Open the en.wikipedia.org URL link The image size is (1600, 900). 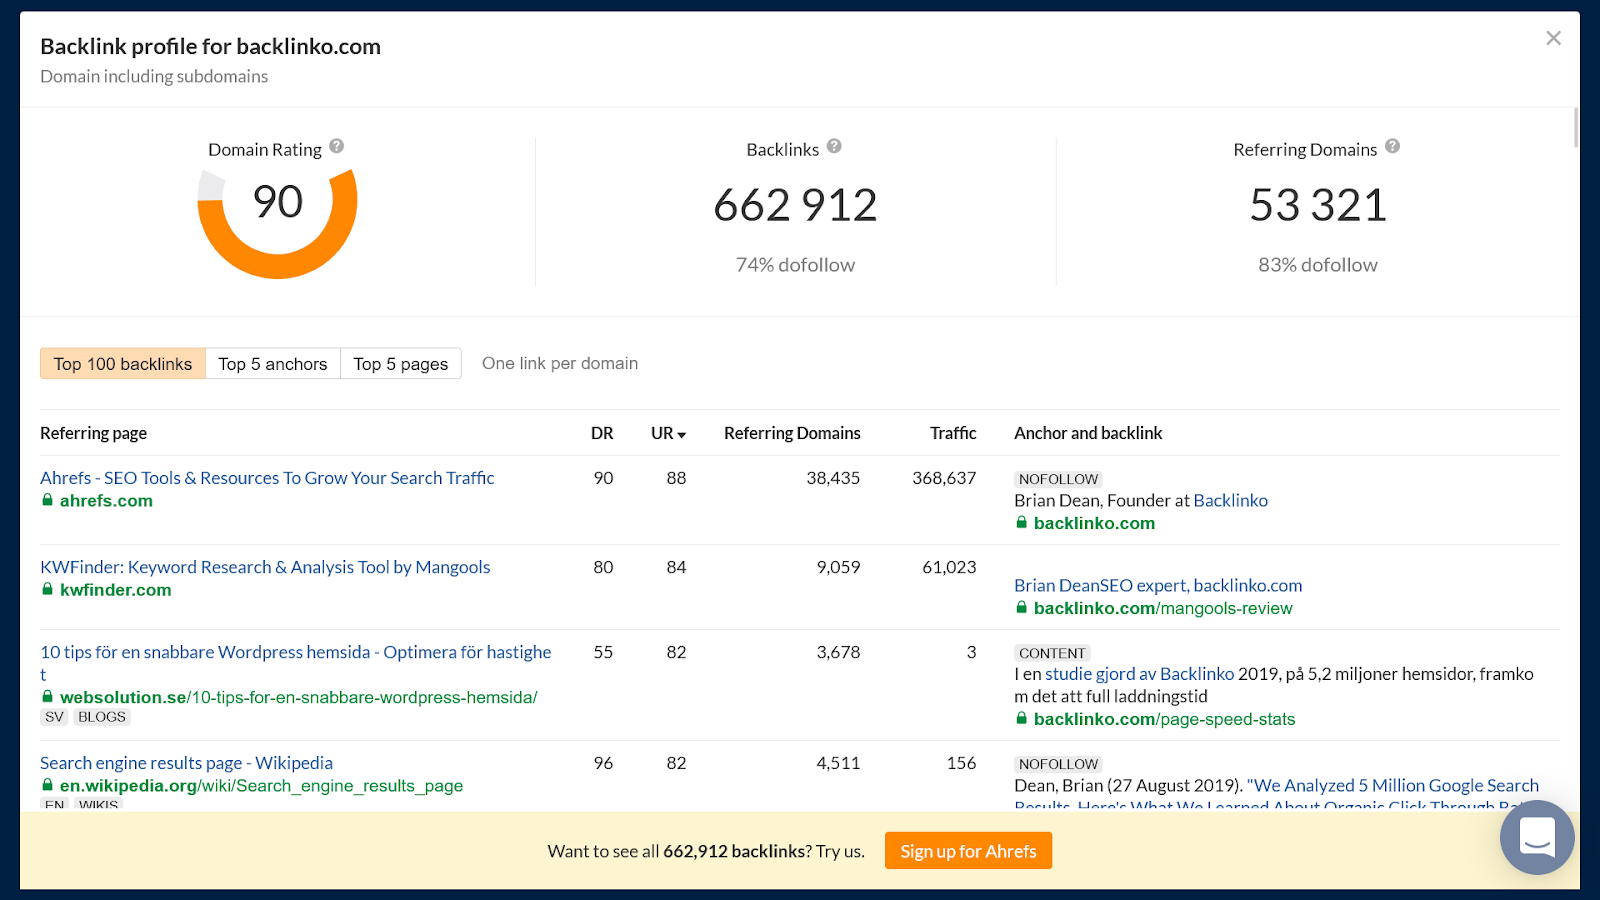coord(261,786)
